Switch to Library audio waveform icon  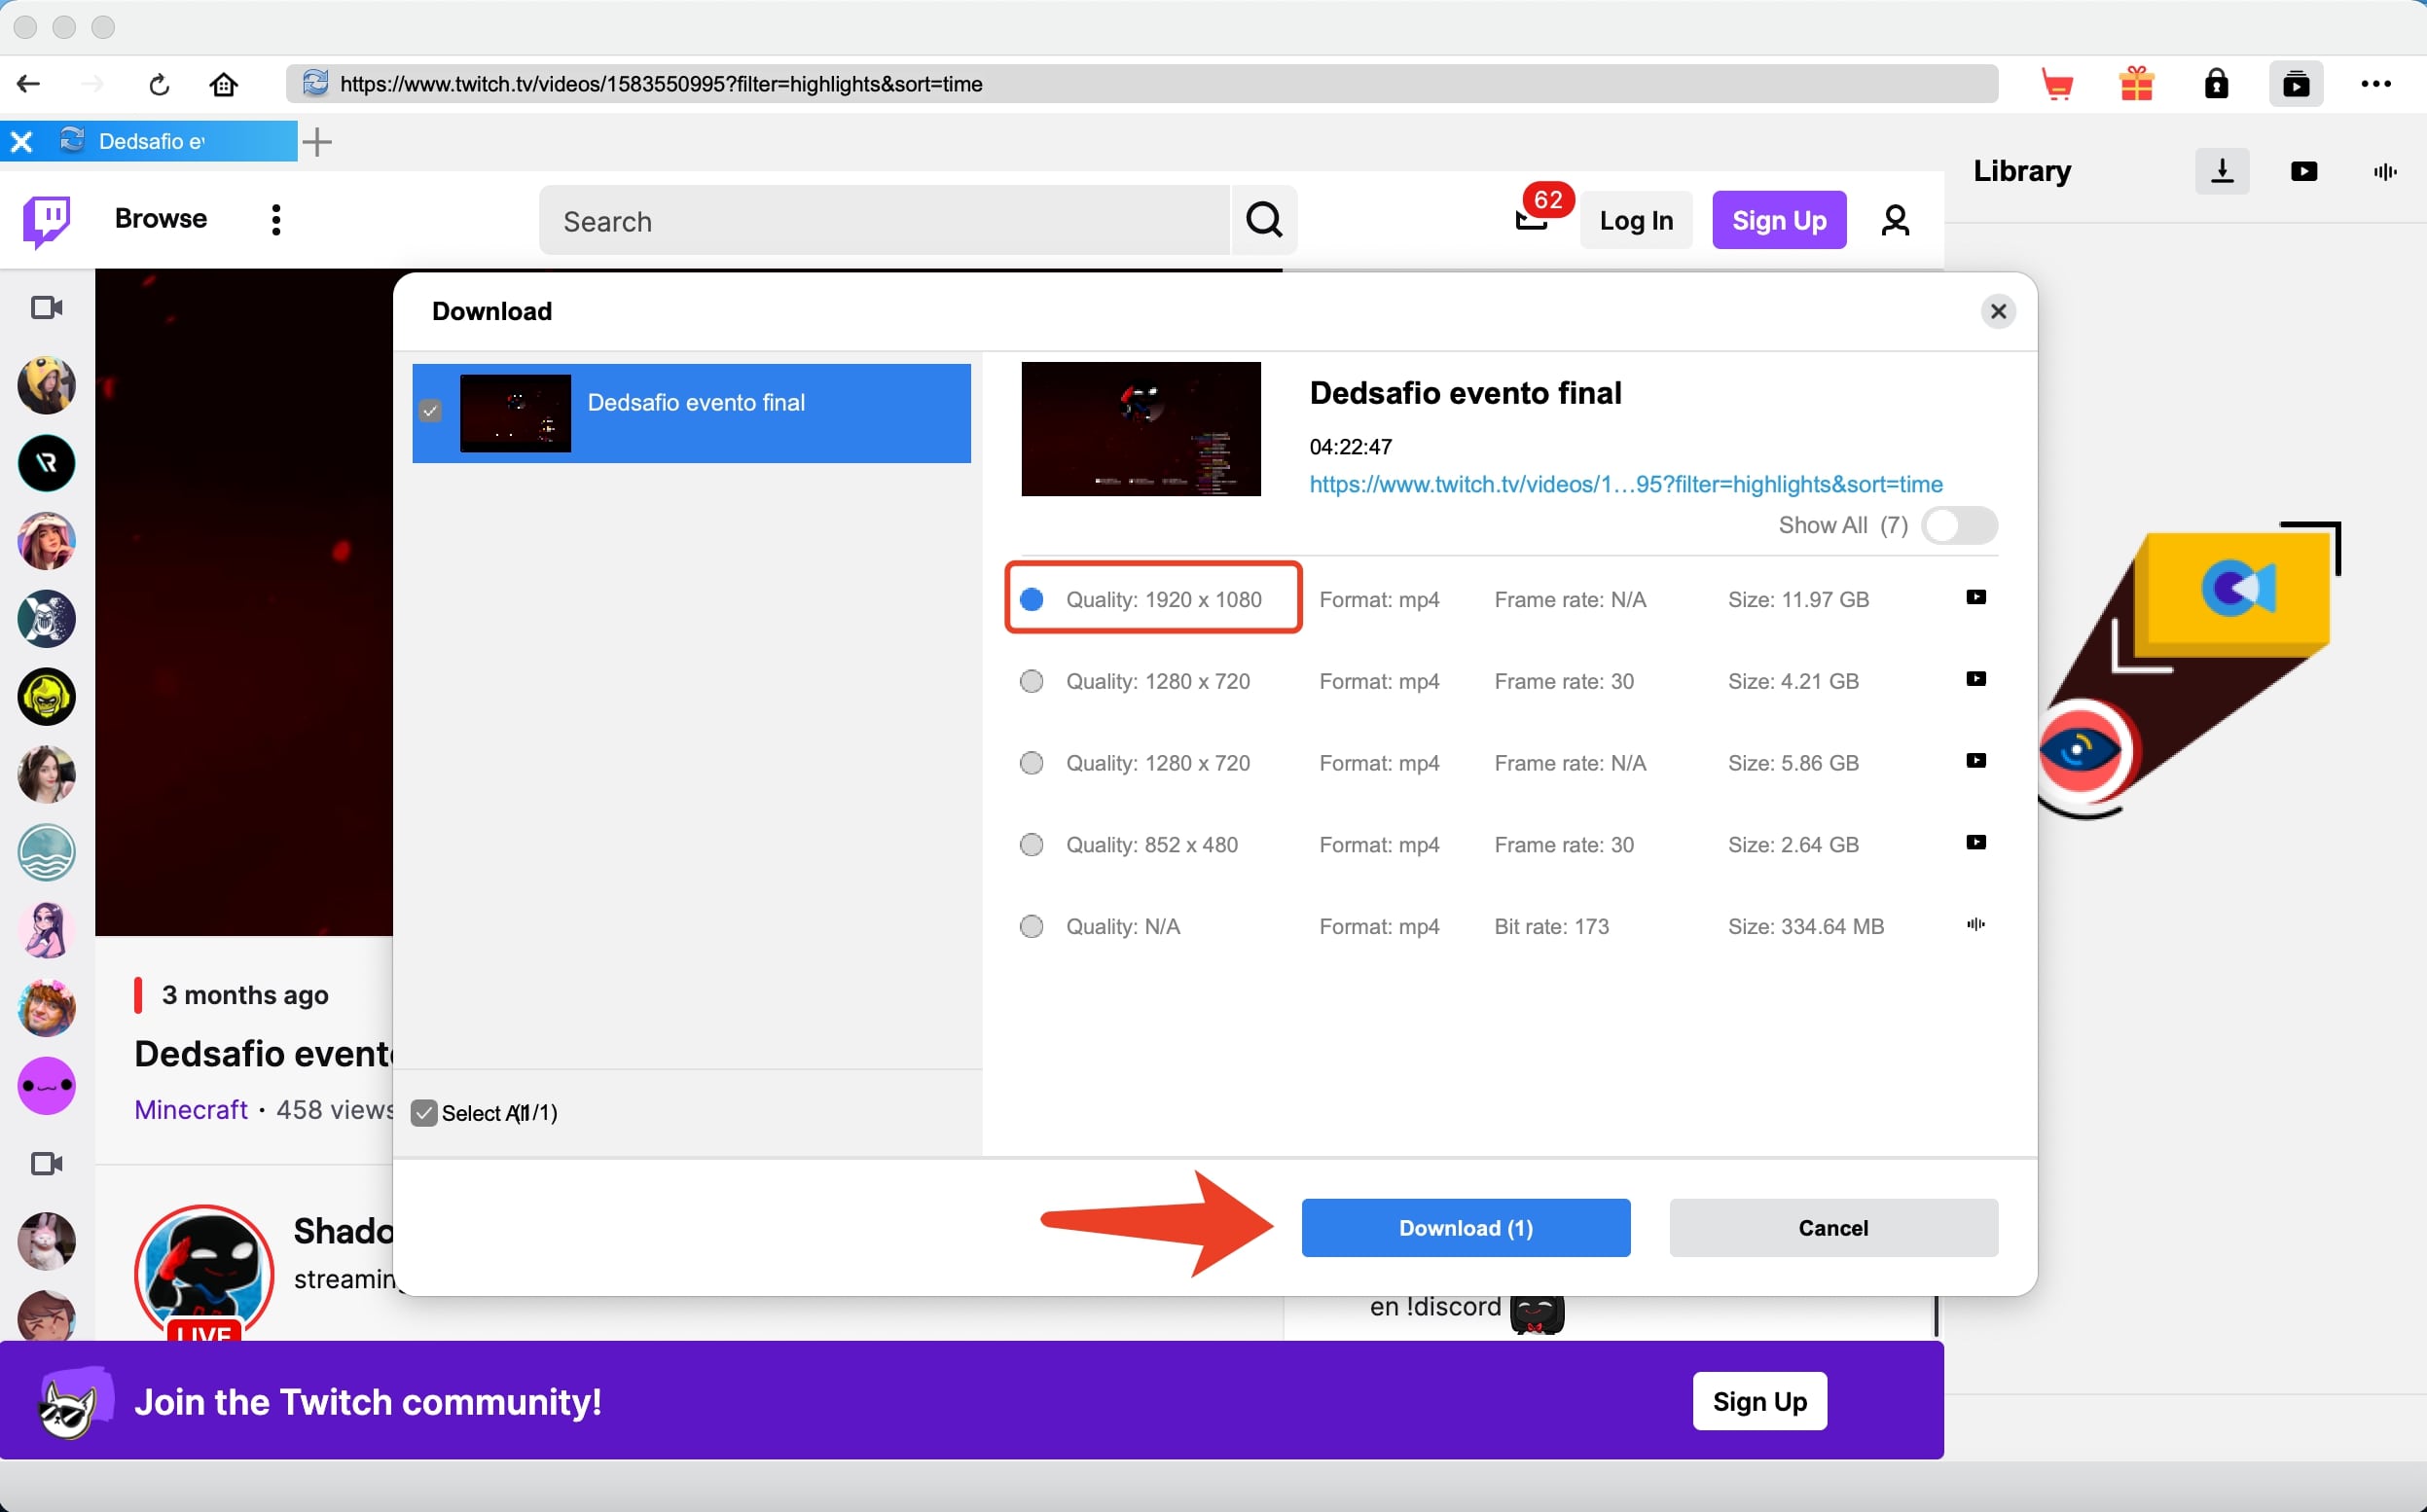click(2384, 172)
